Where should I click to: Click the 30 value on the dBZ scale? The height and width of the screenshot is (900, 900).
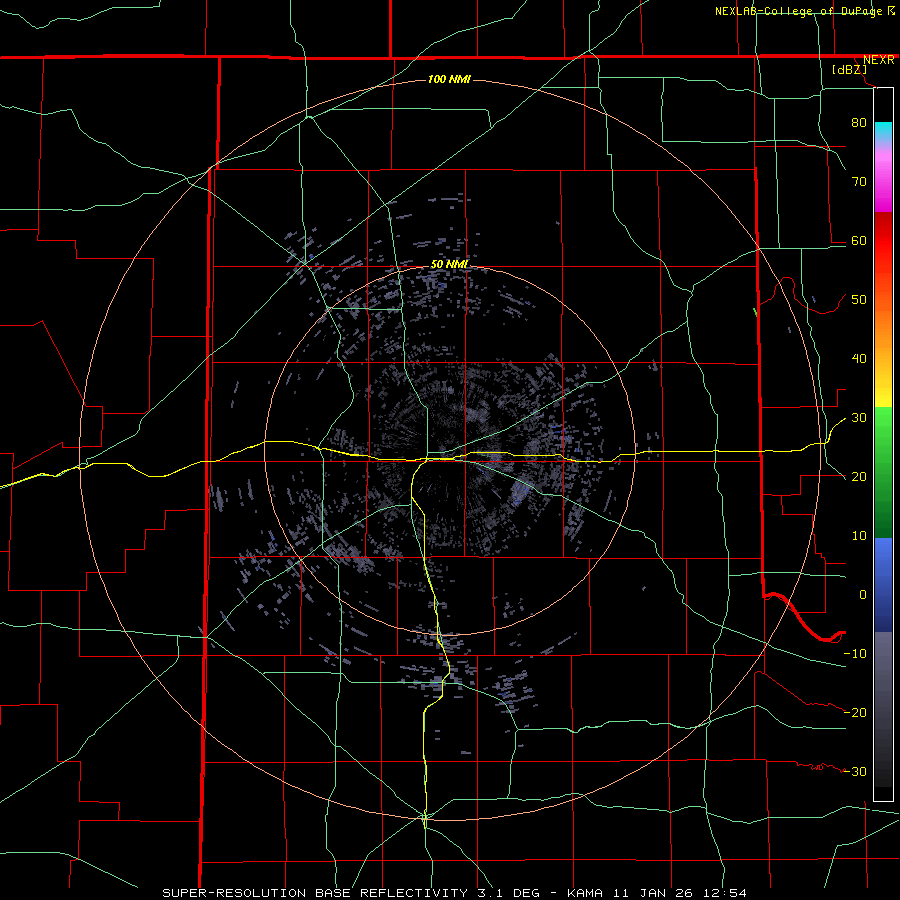pyautogui.click(x=859, y=417)
